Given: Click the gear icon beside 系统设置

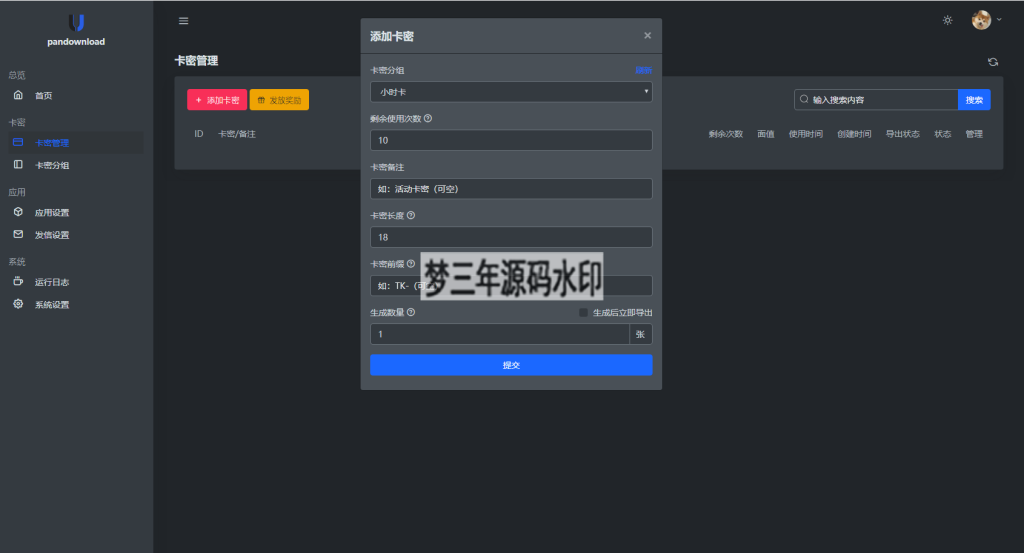Looking at the screenshot, I should pyautogui.click(x=18, y=304).
